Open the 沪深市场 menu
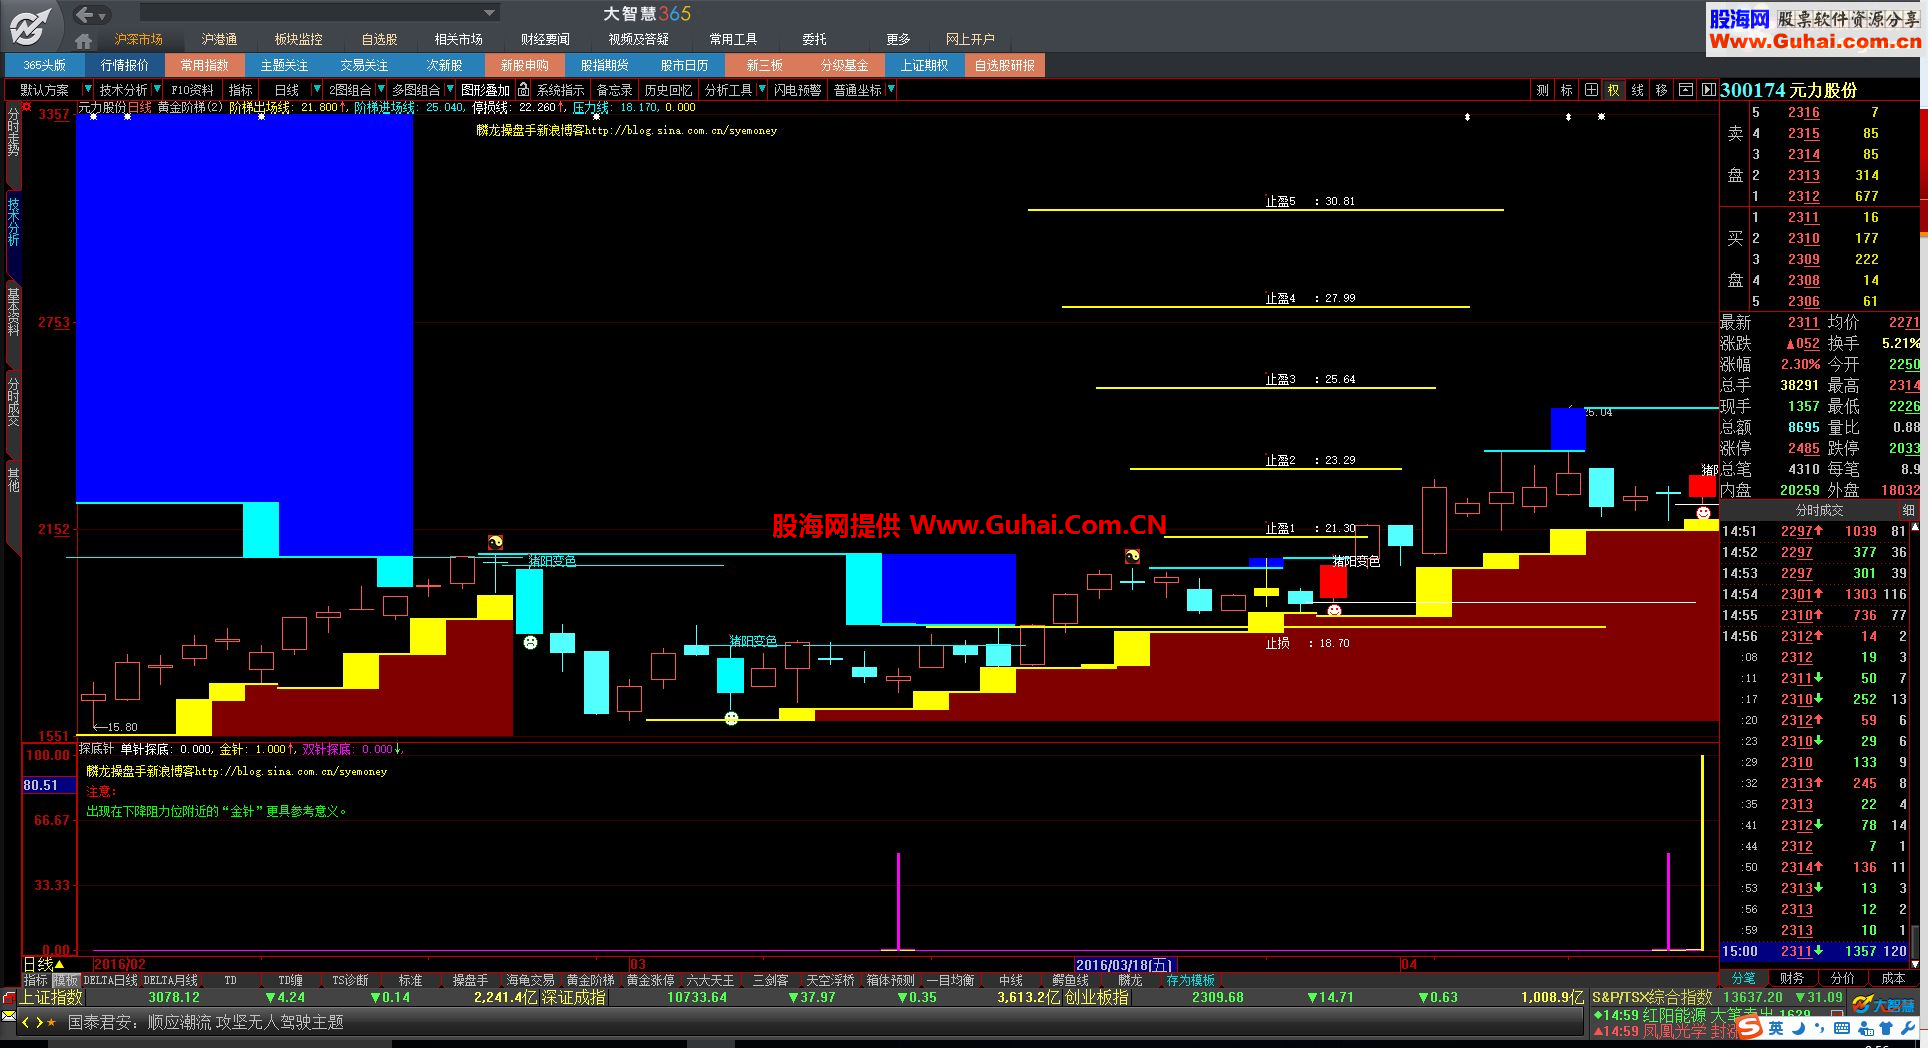The image size is (1928, 1048). point(138,40)
